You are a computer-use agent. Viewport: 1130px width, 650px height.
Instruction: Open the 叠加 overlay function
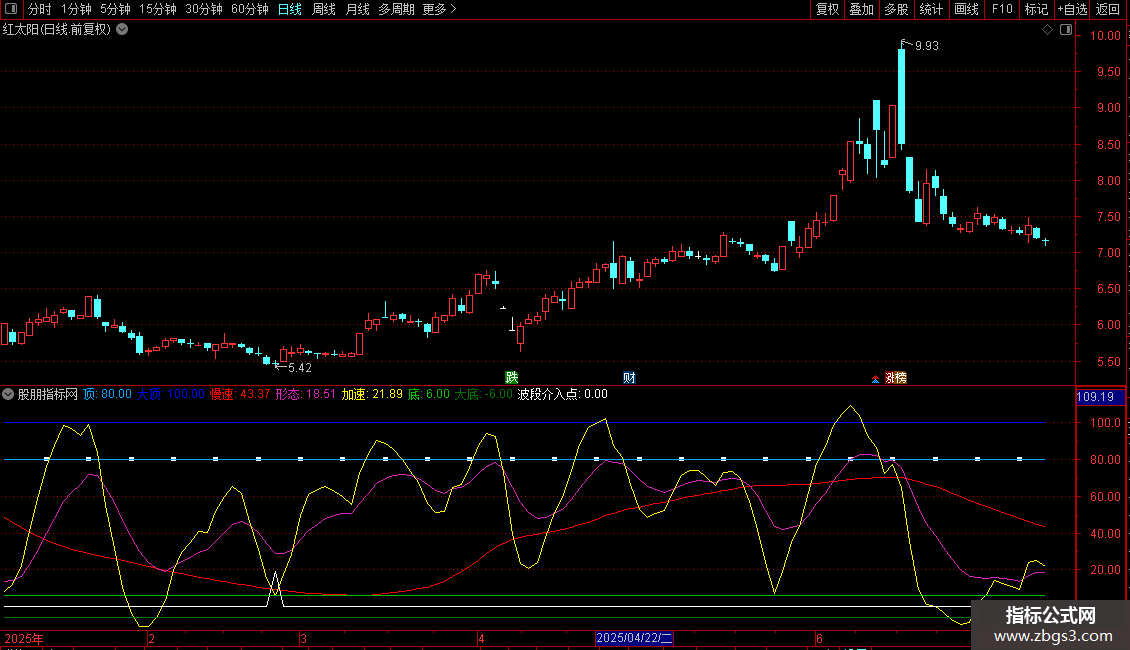coord(861,10)
